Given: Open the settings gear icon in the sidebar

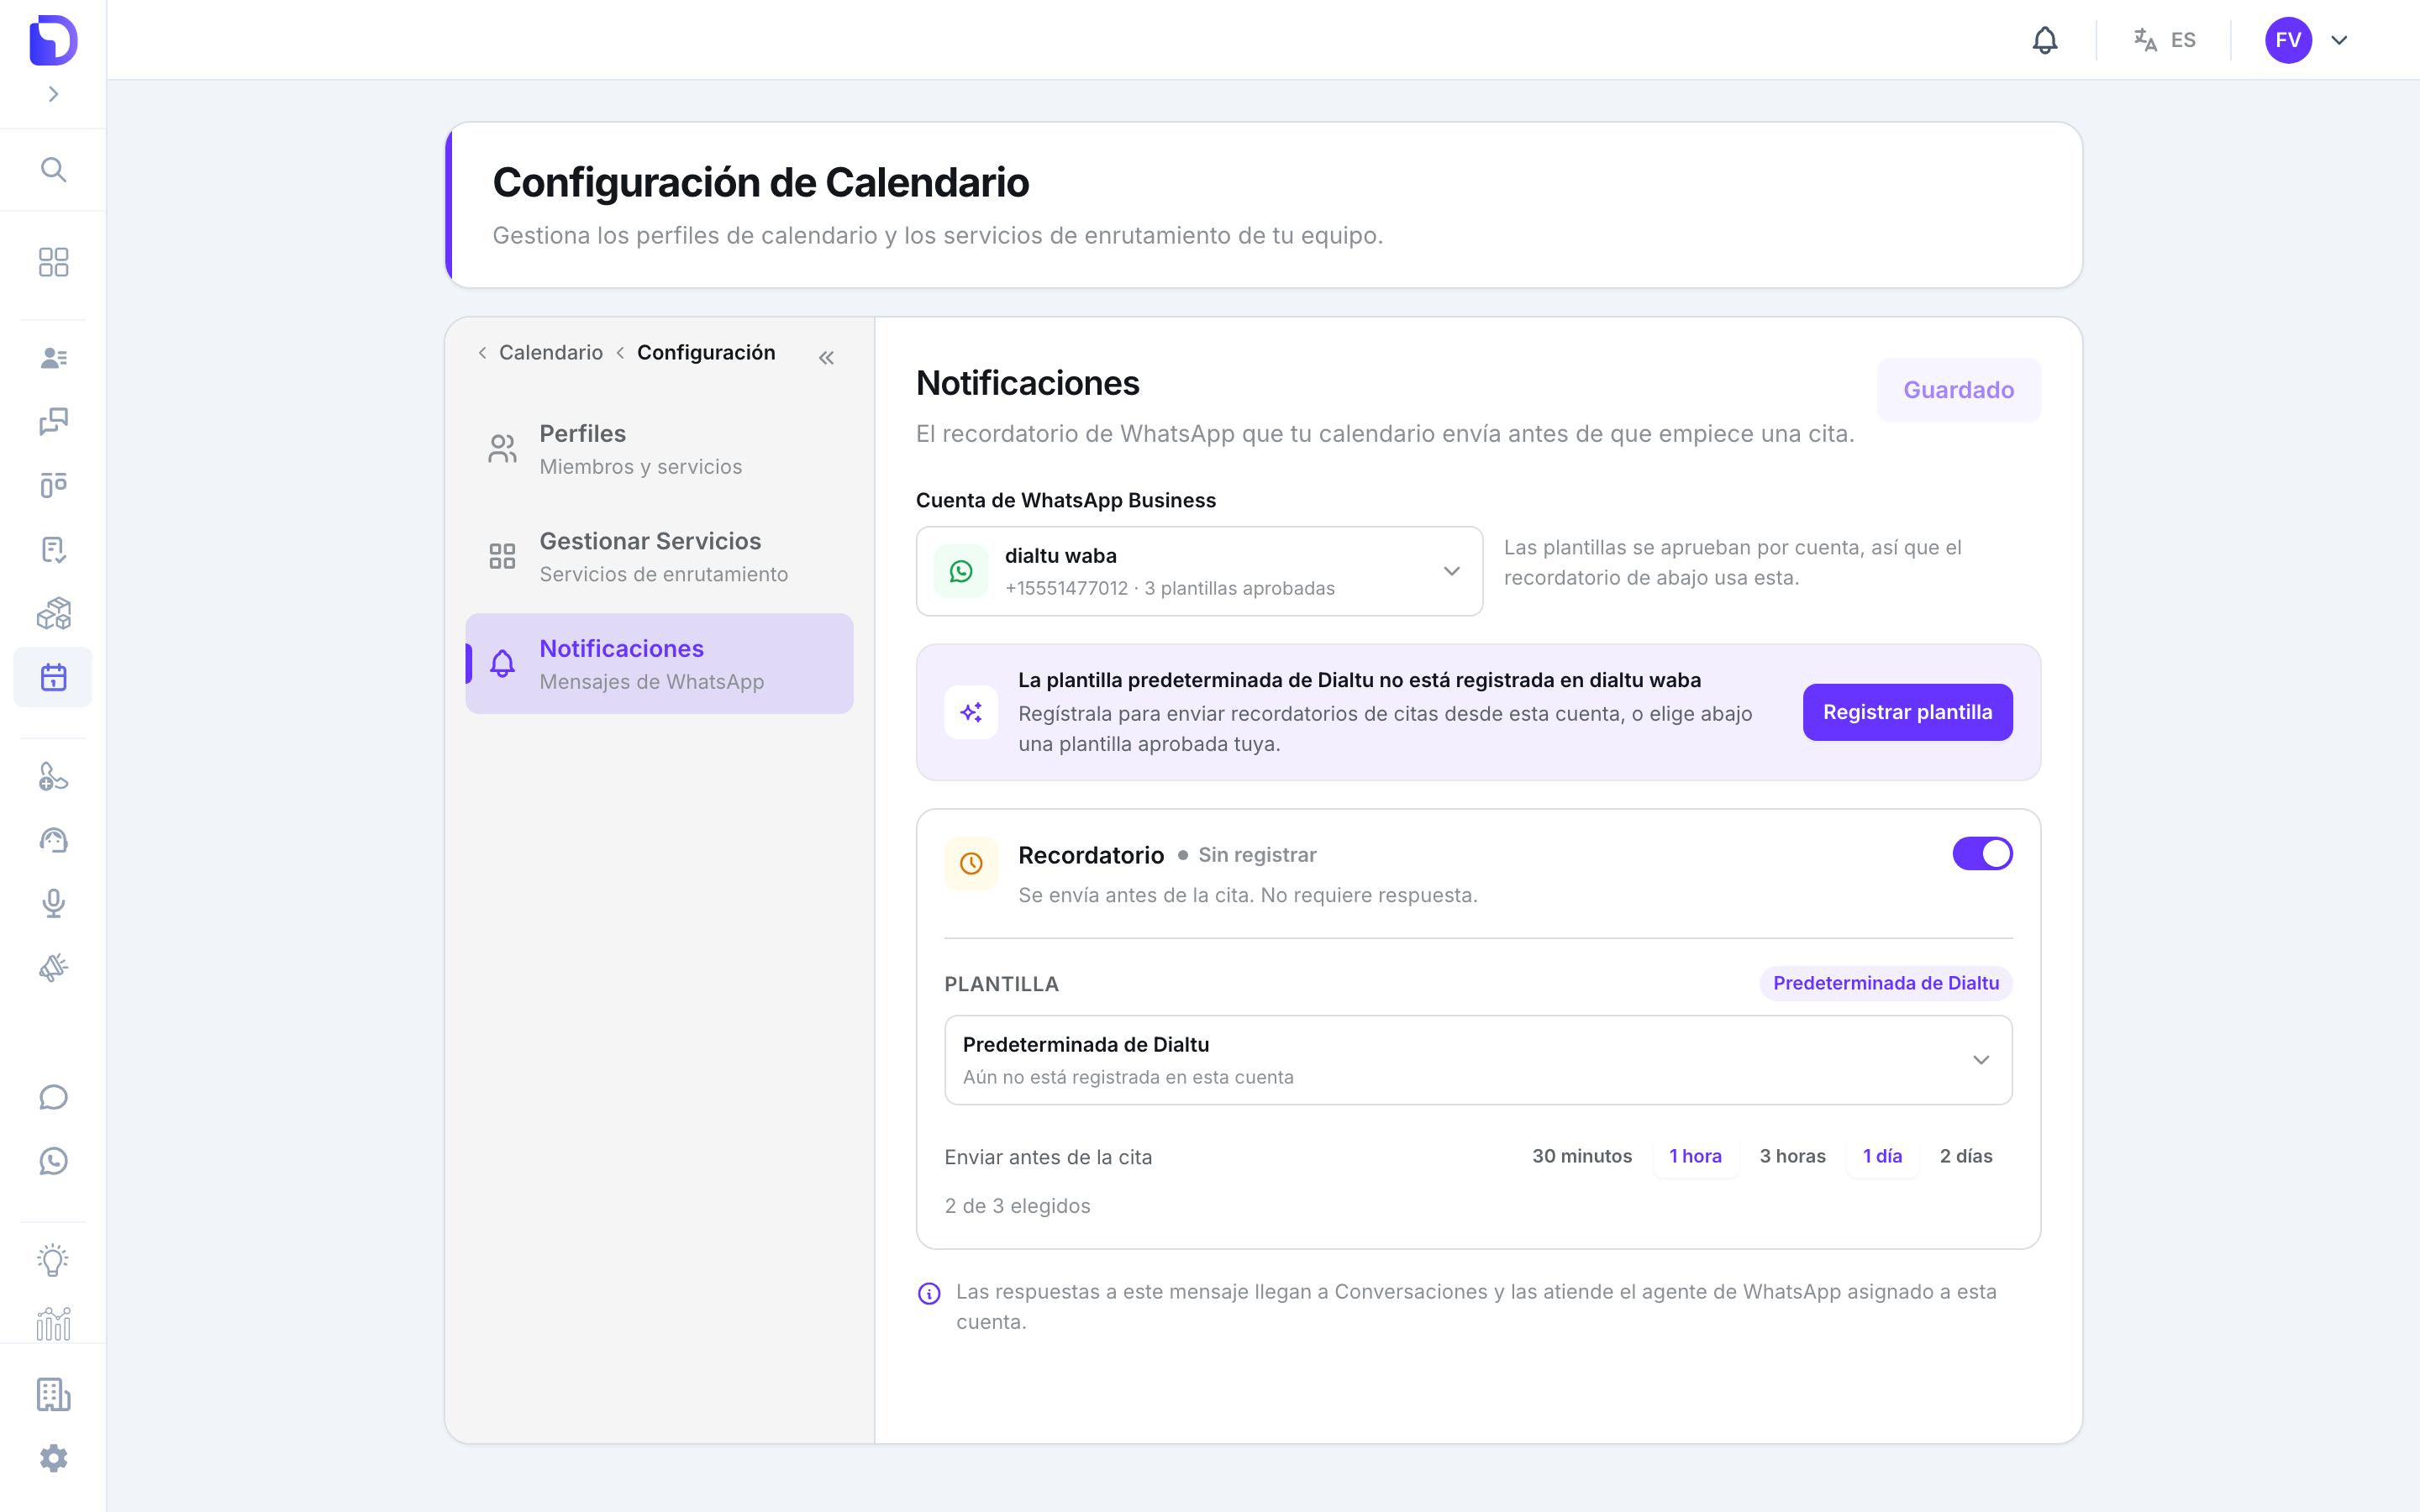Looking at the screenshot, I should pos(53,1459).
